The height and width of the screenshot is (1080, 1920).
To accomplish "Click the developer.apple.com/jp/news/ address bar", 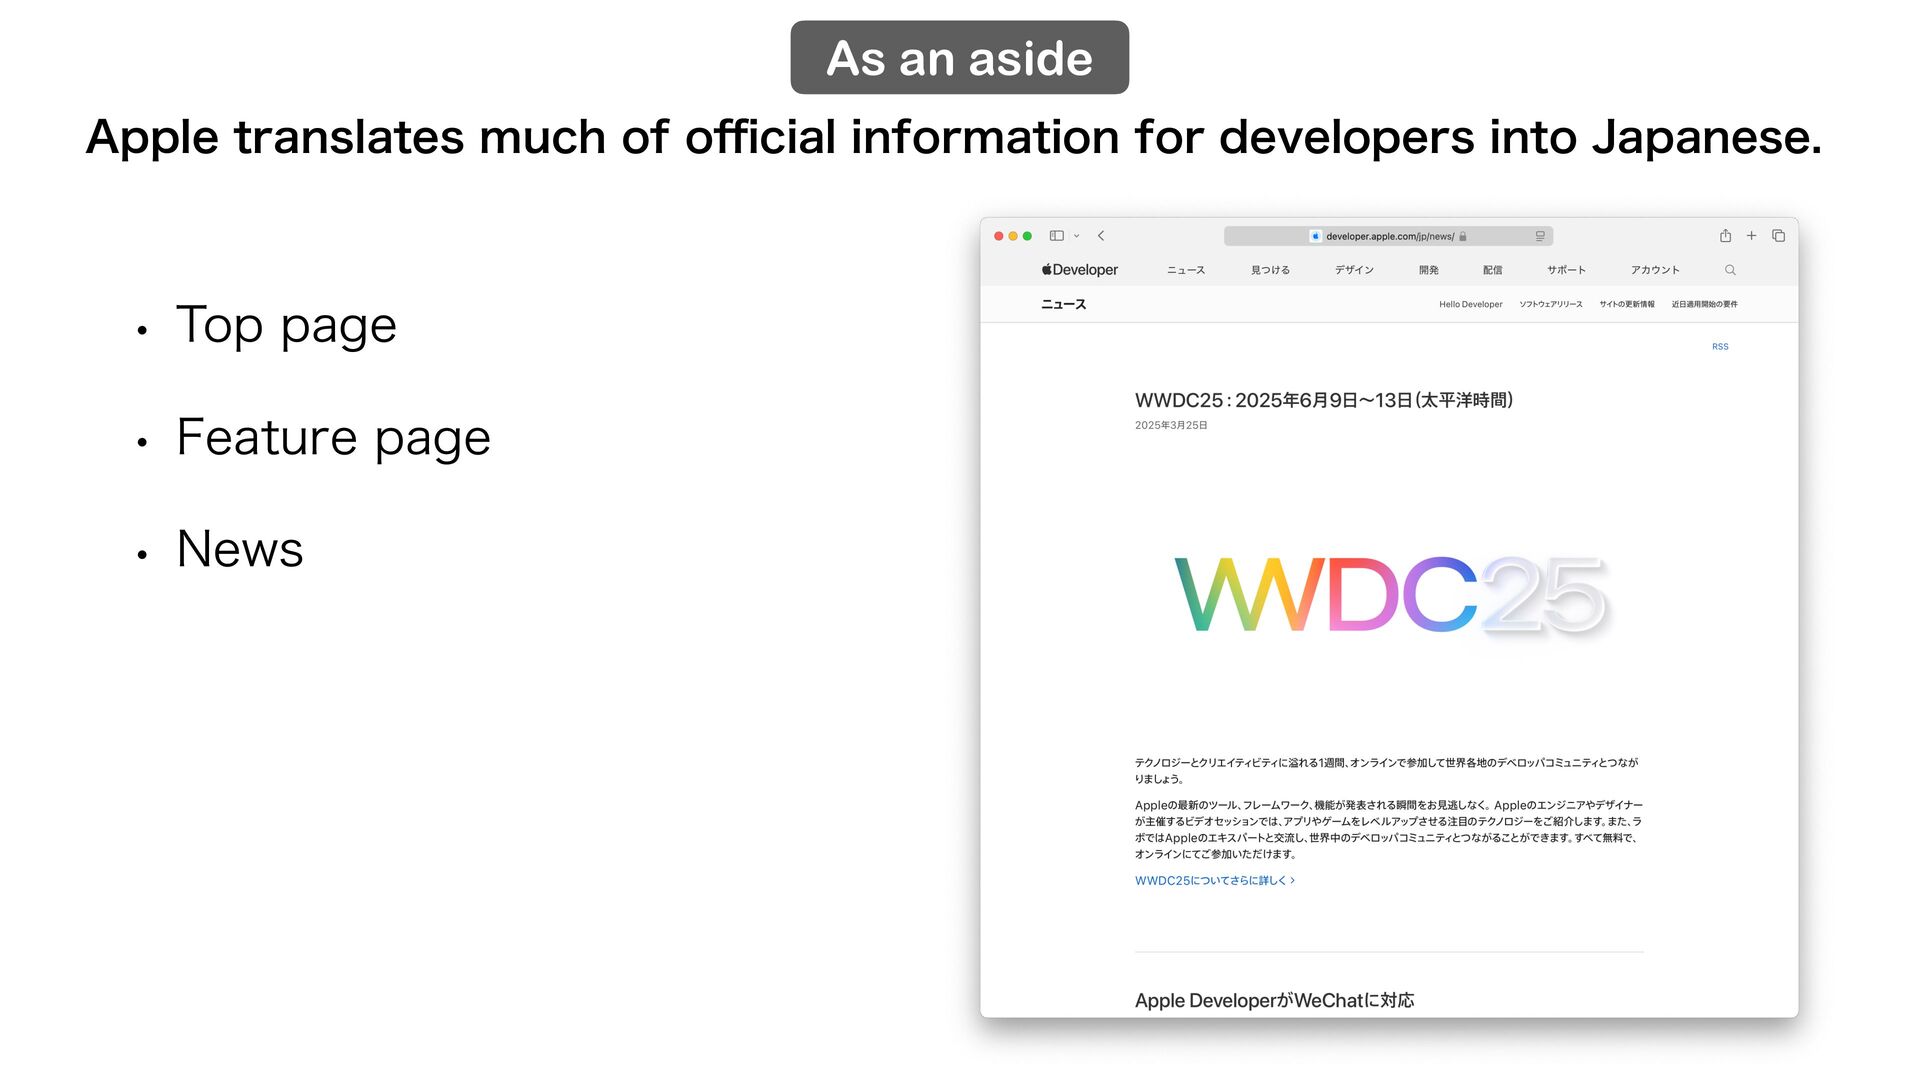I will 1388,236.
